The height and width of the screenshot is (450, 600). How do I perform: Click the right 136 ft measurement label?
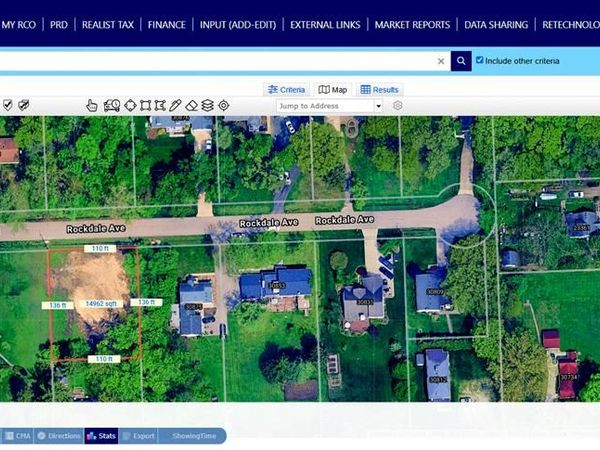tap(146, 302)
